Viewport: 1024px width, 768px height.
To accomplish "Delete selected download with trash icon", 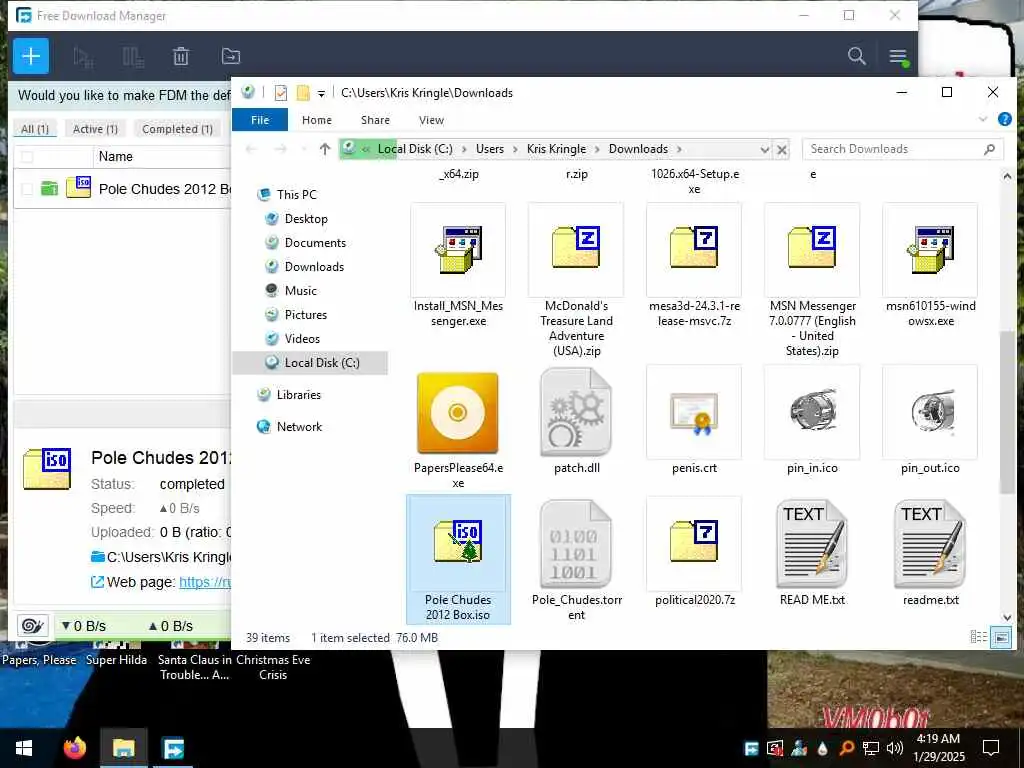I will coord(181,57).
